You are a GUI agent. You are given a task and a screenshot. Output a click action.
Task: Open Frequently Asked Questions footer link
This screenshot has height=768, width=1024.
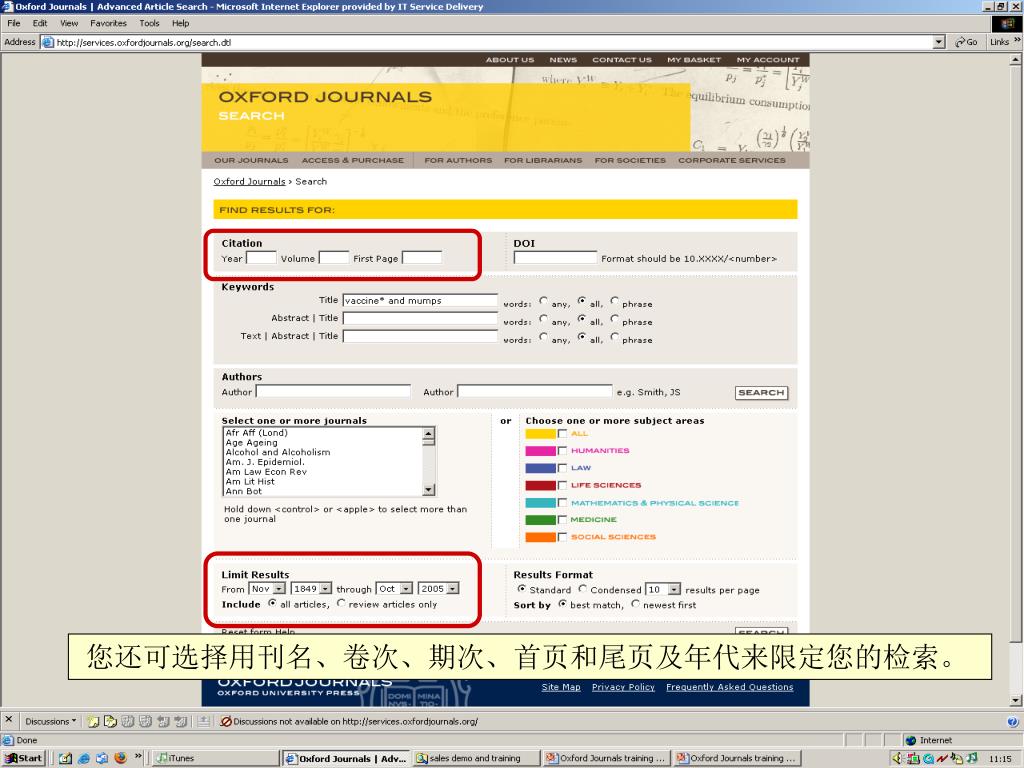(x=729, y=687)
